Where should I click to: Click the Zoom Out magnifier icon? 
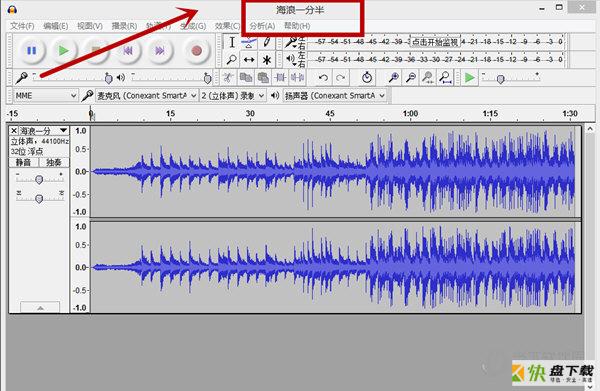click(411, 78)
